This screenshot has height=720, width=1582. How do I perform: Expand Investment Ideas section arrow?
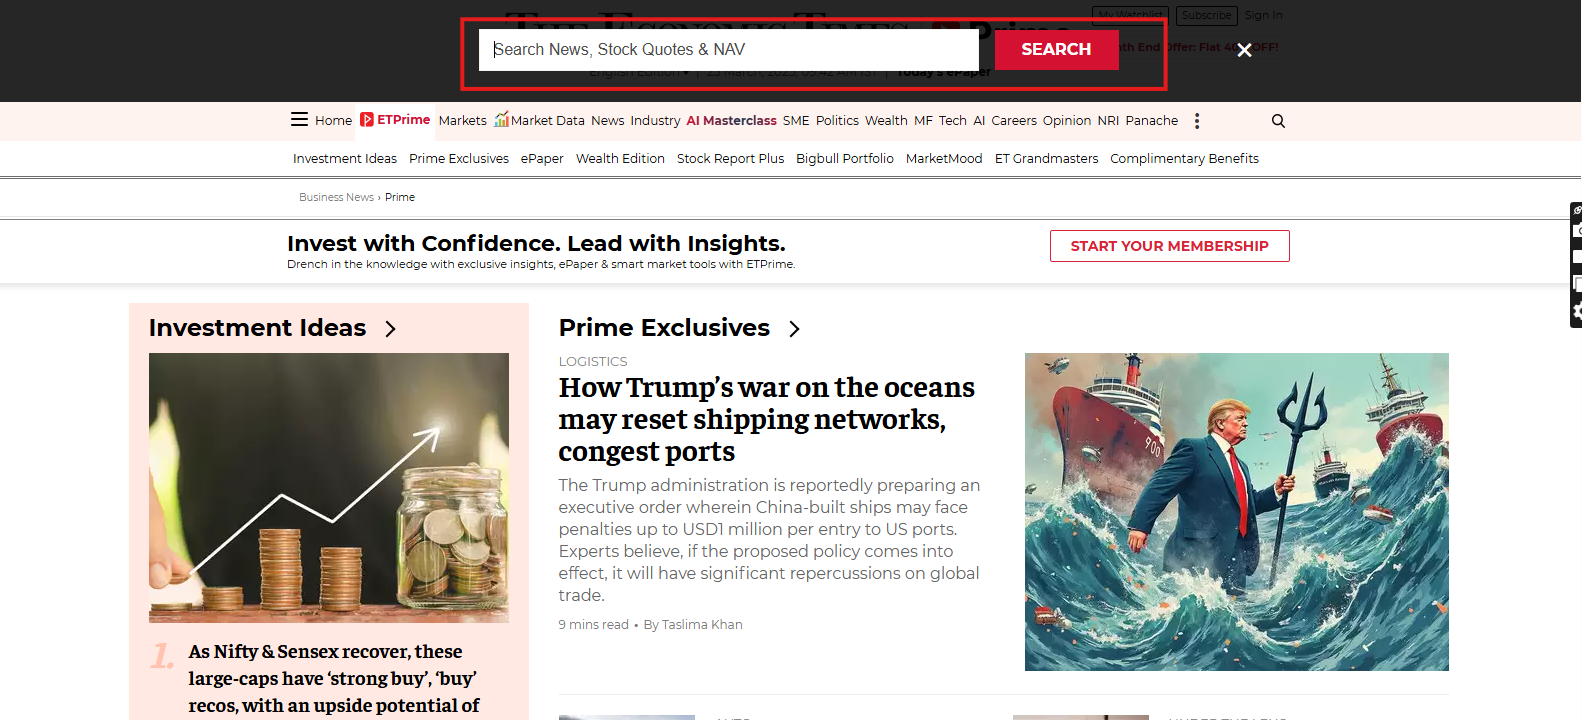coord(391,329)
